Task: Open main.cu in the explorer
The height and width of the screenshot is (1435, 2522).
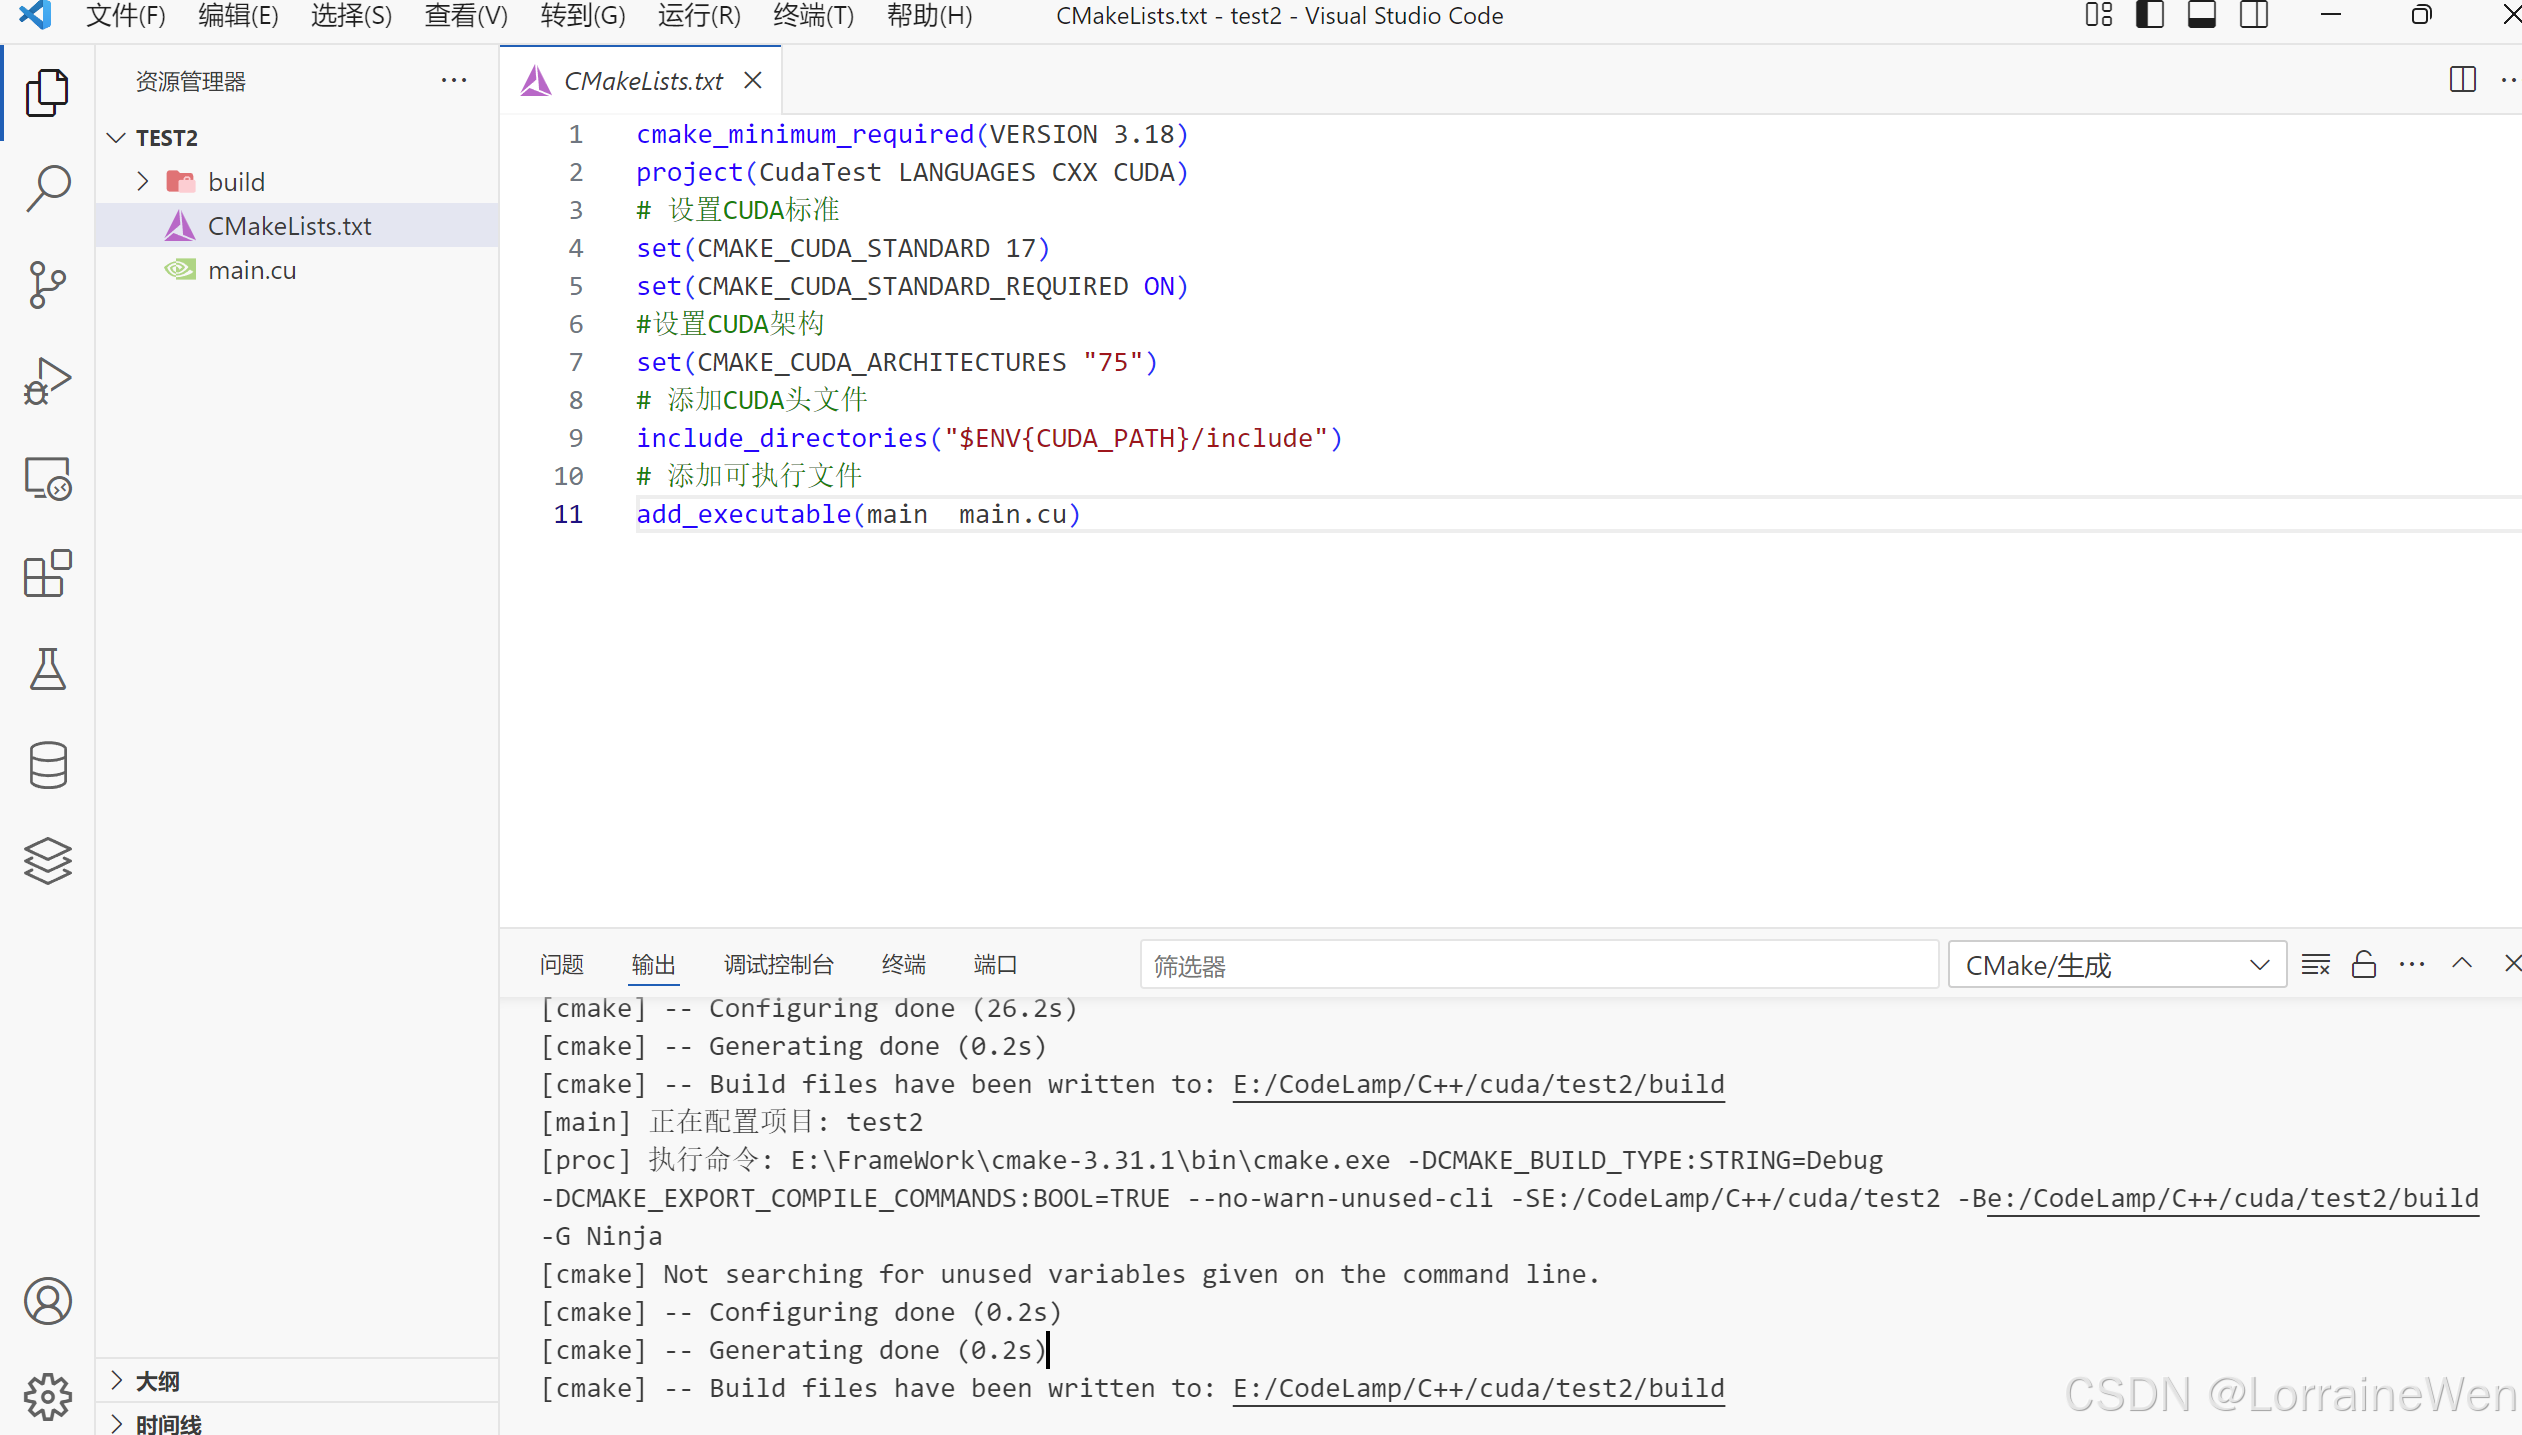Action: click(x=252, y=270)
